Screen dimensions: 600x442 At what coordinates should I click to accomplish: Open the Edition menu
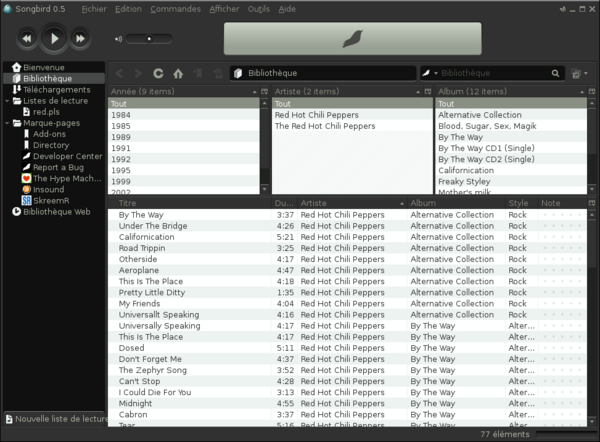128,9
